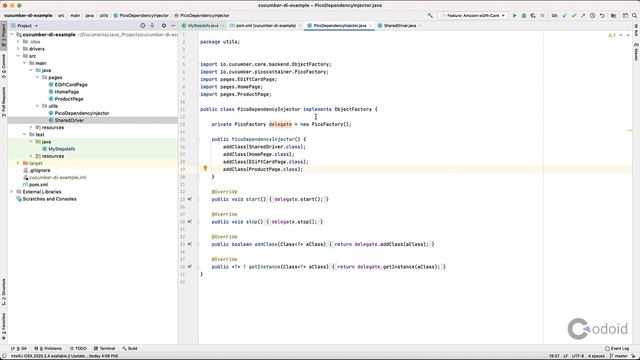Viewport: 640px width, 360px height.
Task: Click the master Git branch widget
Action: [618, 356]
